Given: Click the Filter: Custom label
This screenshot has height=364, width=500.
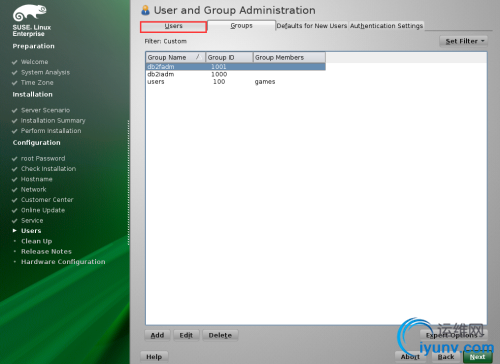Looking at the screenshot, I should point(165,41).
